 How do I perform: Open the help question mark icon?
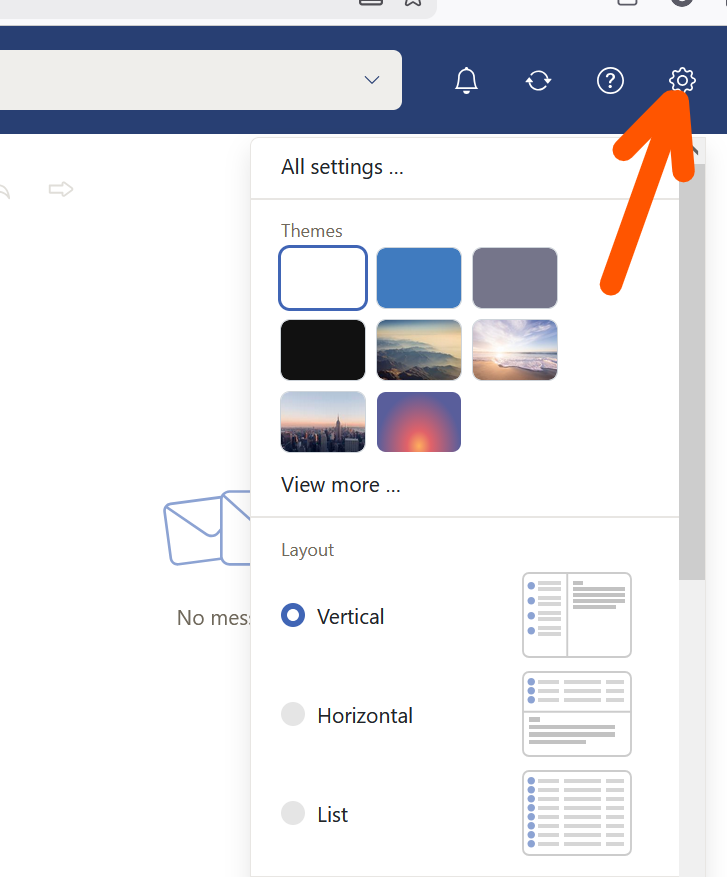(x=610, y=80)
